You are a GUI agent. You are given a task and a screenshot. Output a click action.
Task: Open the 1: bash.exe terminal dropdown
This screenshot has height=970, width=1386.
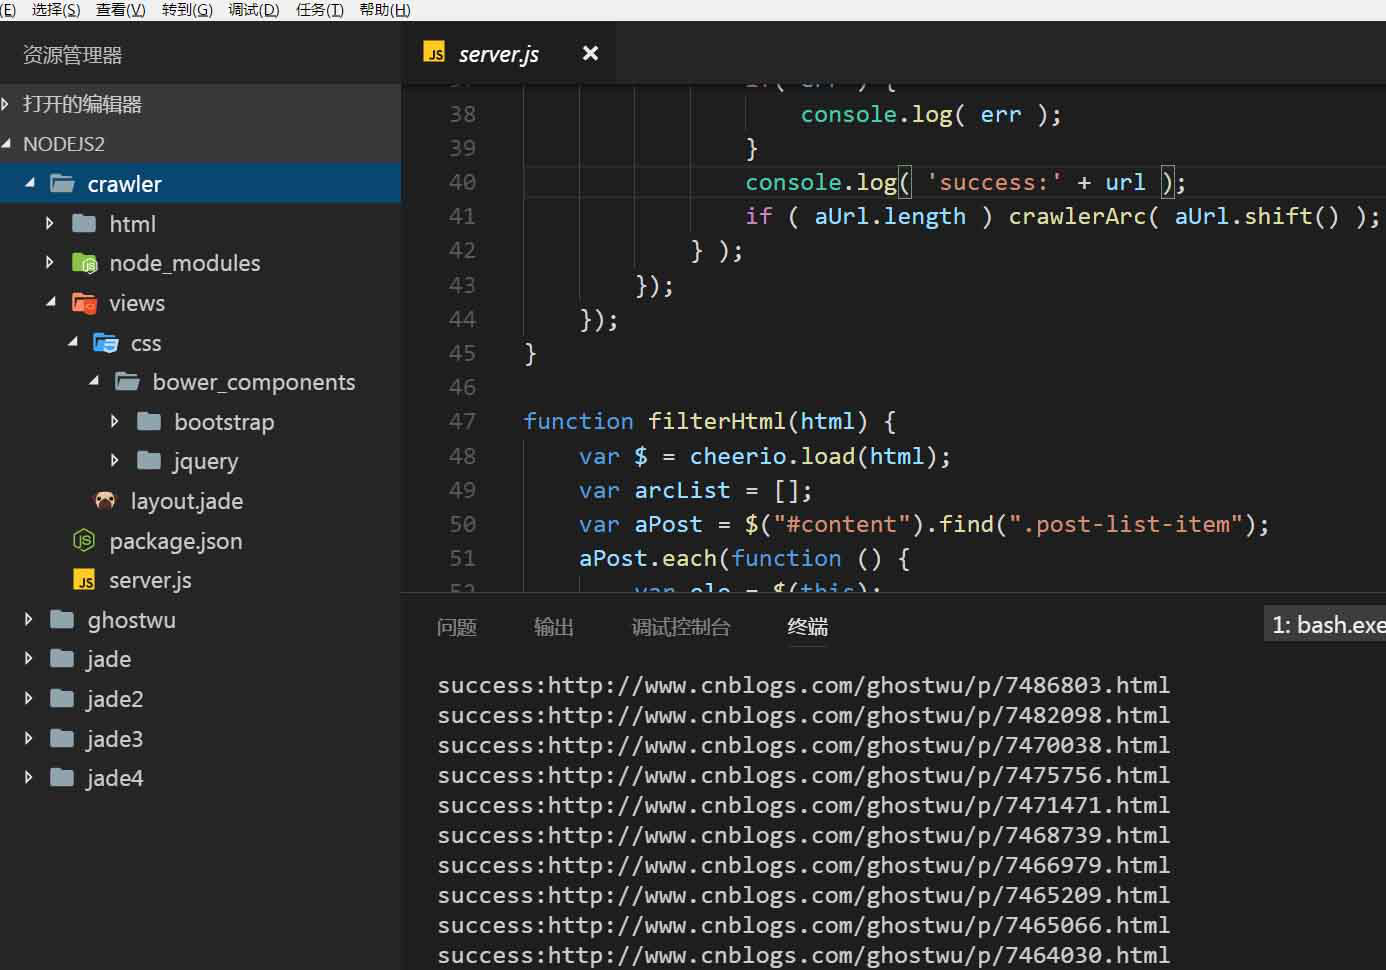click(1325, 623)
